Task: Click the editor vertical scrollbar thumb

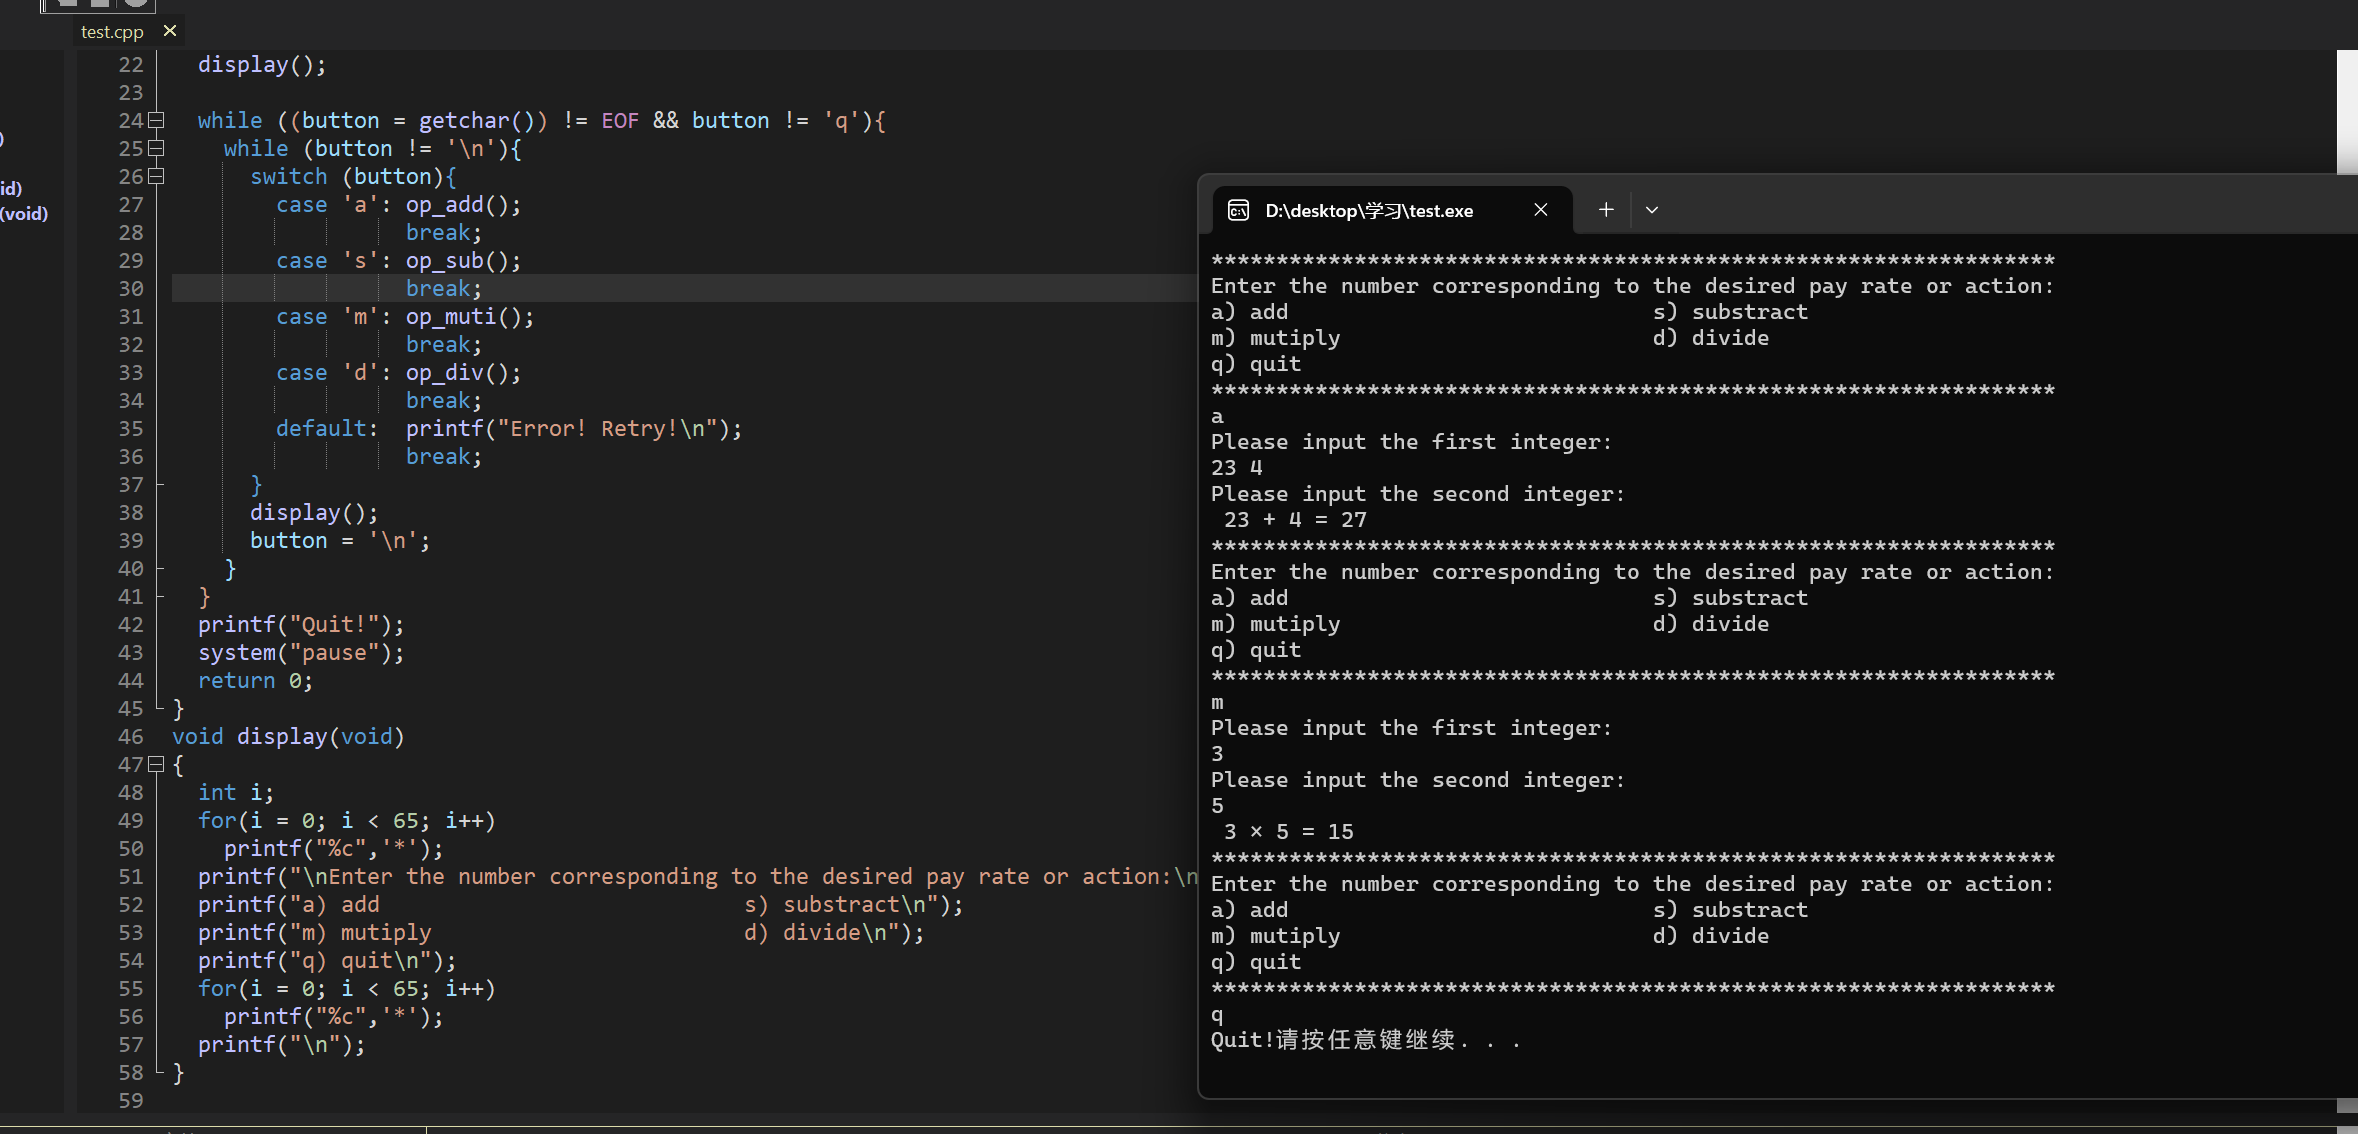Action: 2347,112
